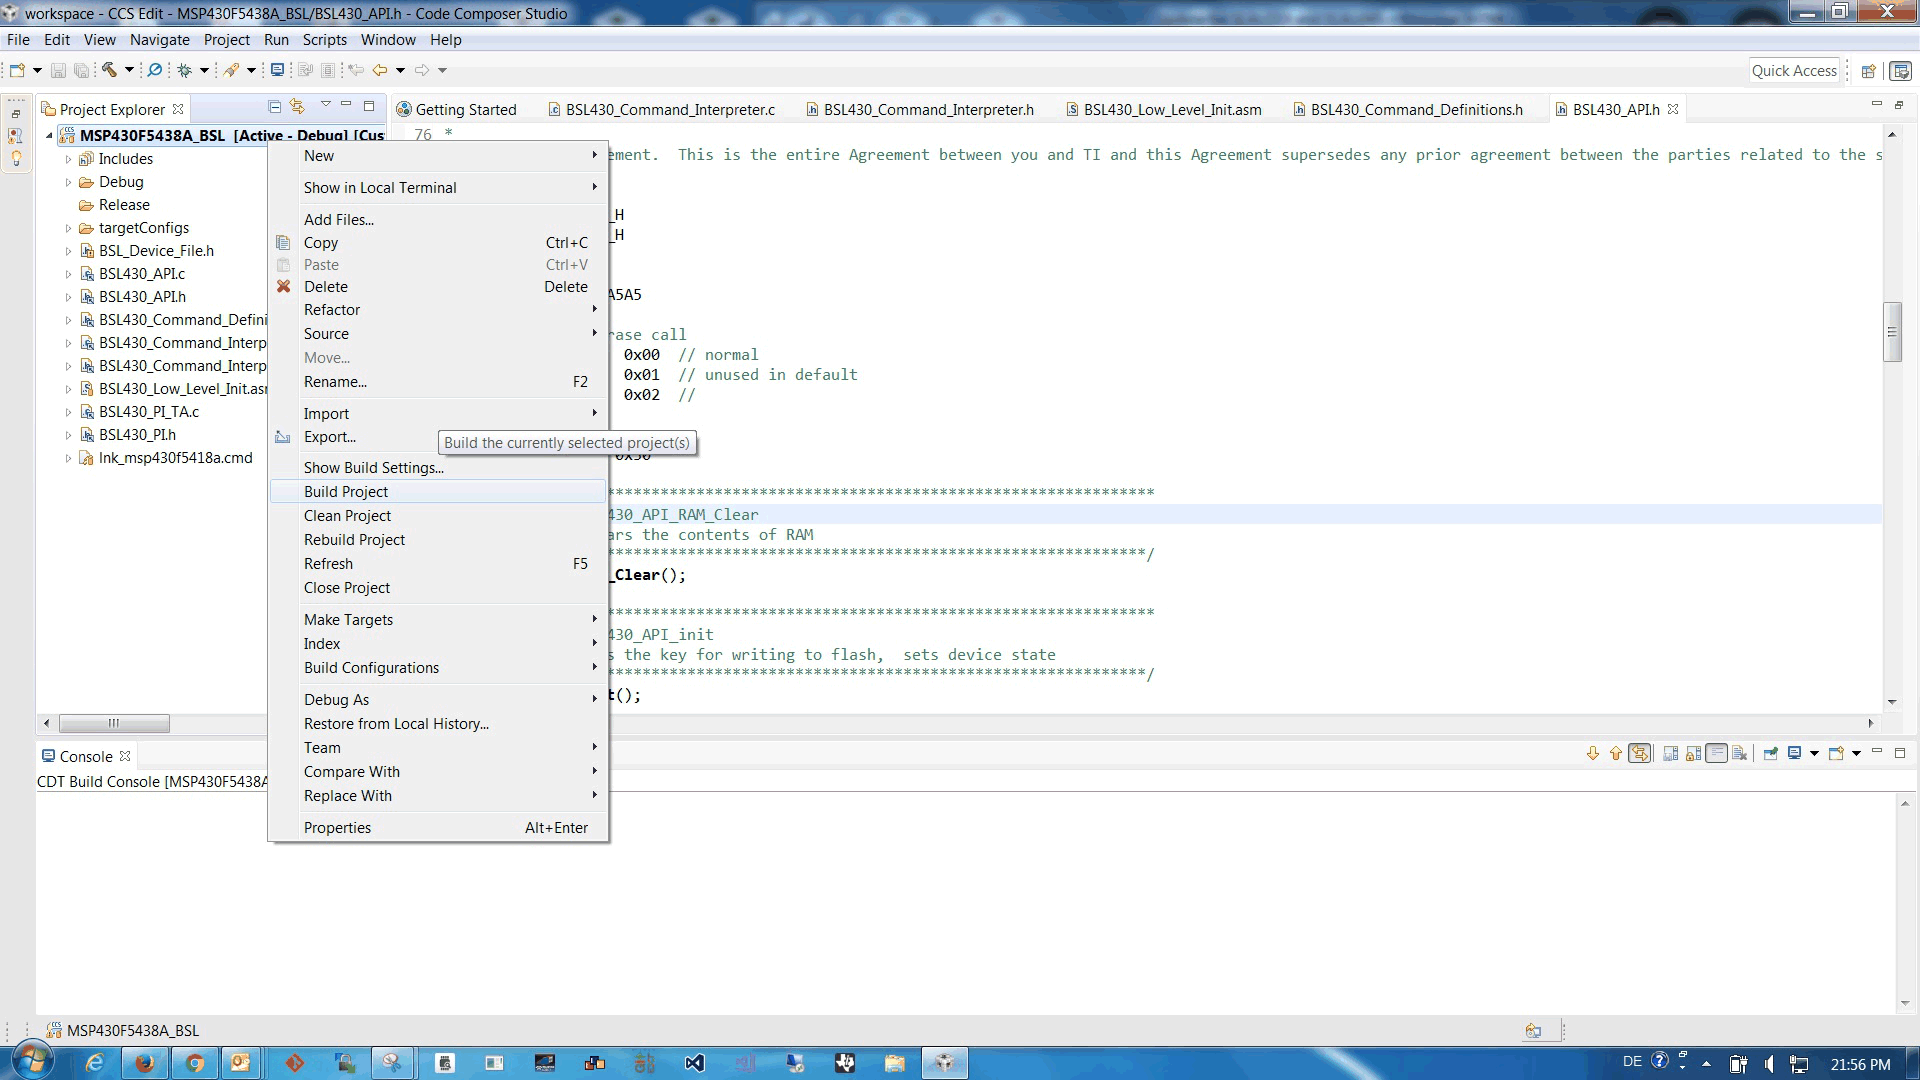This screenshot has width=1920, height=1080.
Task: Open the New submenu in context menu
Action: point(438,156)
